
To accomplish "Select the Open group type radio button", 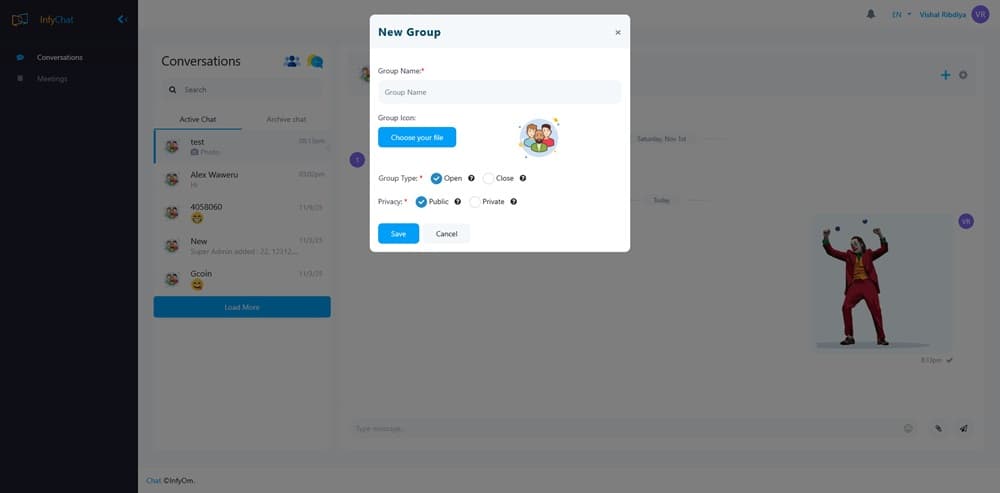I will [437, 178].
